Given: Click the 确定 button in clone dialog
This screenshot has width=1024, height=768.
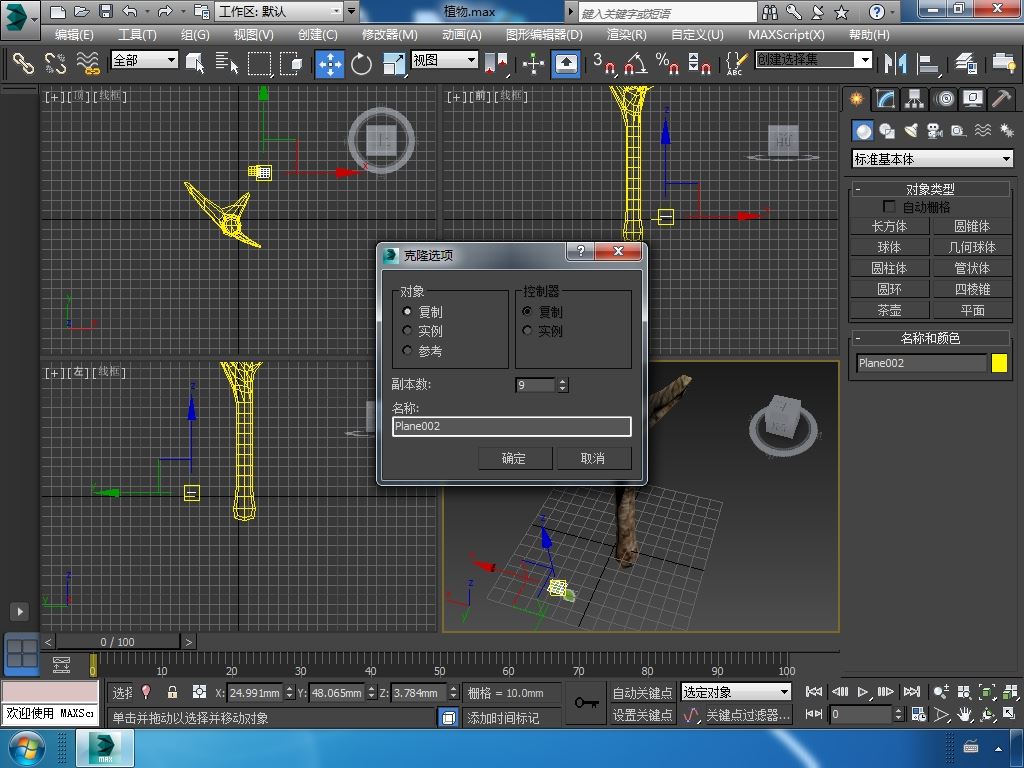Looking at the screenshot, I should pos(513,458).
